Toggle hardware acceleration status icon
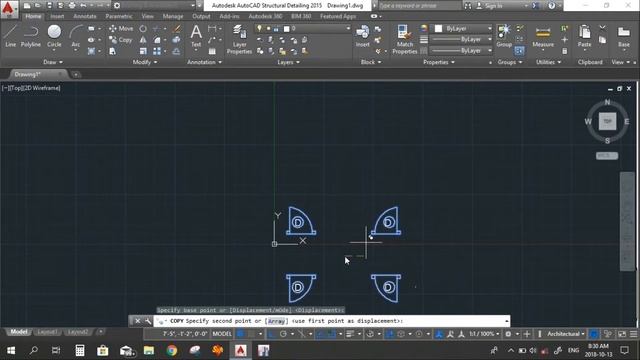This screenshot has width=640, height=360. 594,334
